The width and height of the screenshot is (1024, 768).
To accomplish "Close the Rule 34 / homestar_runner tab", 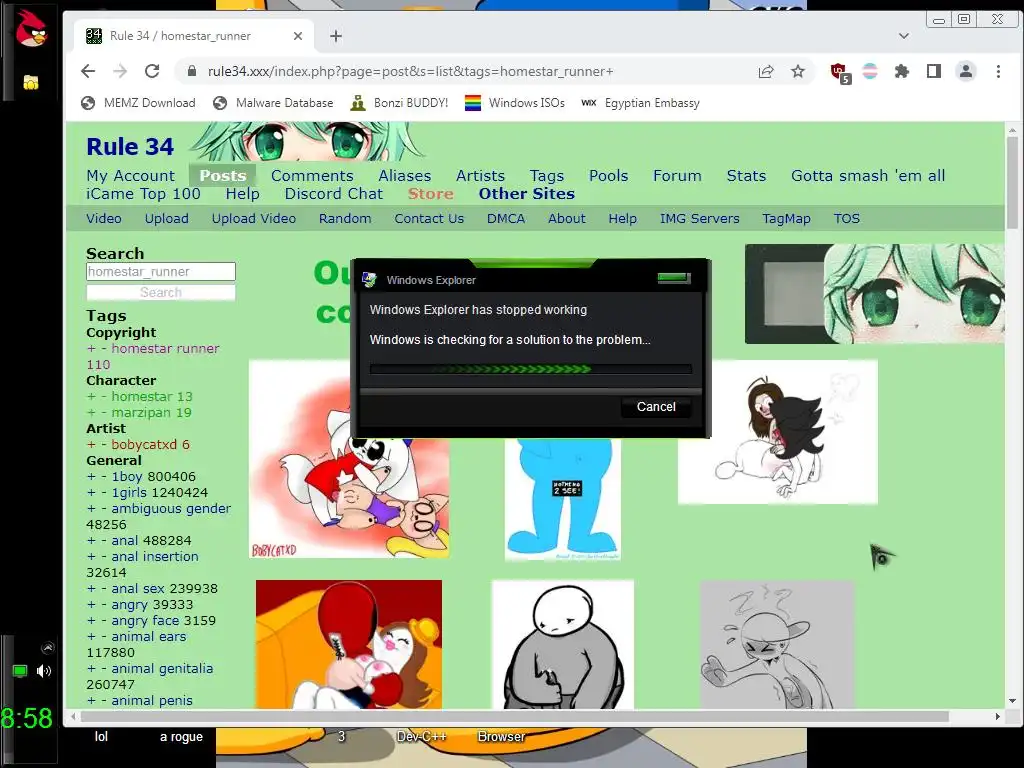I will (298, 36).
